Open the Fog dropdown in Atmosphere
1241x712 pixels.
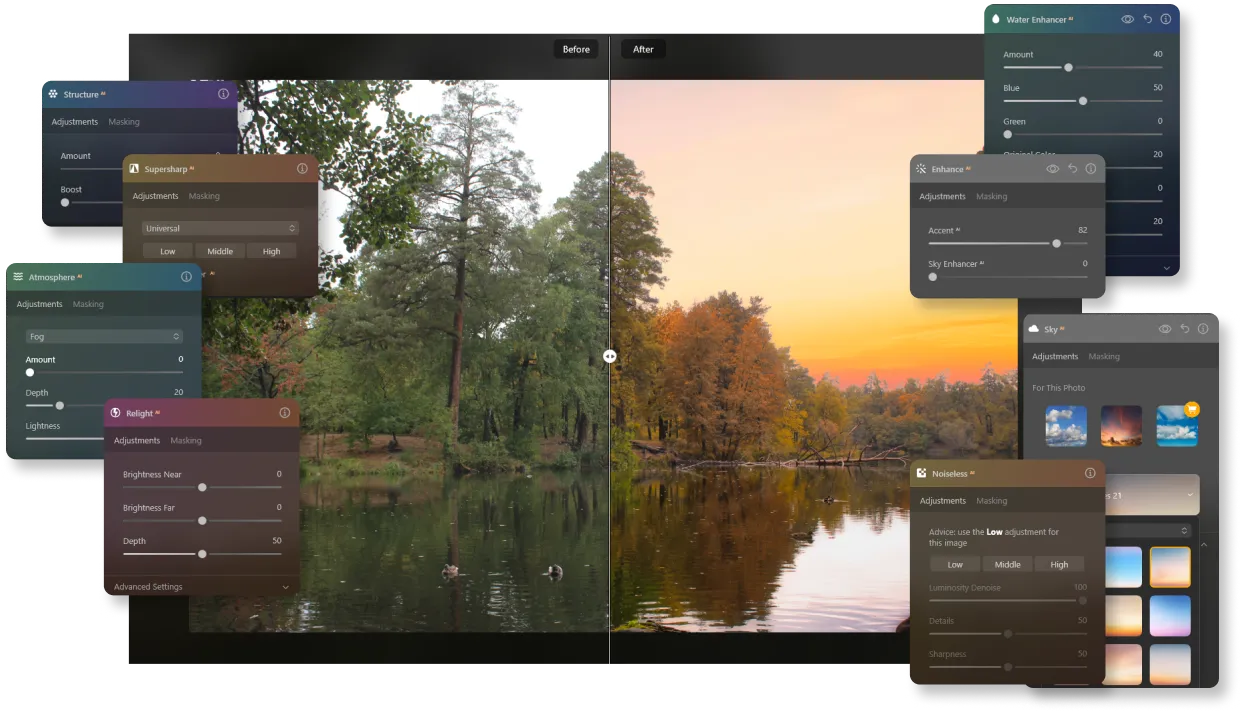(x=104, y=337)
